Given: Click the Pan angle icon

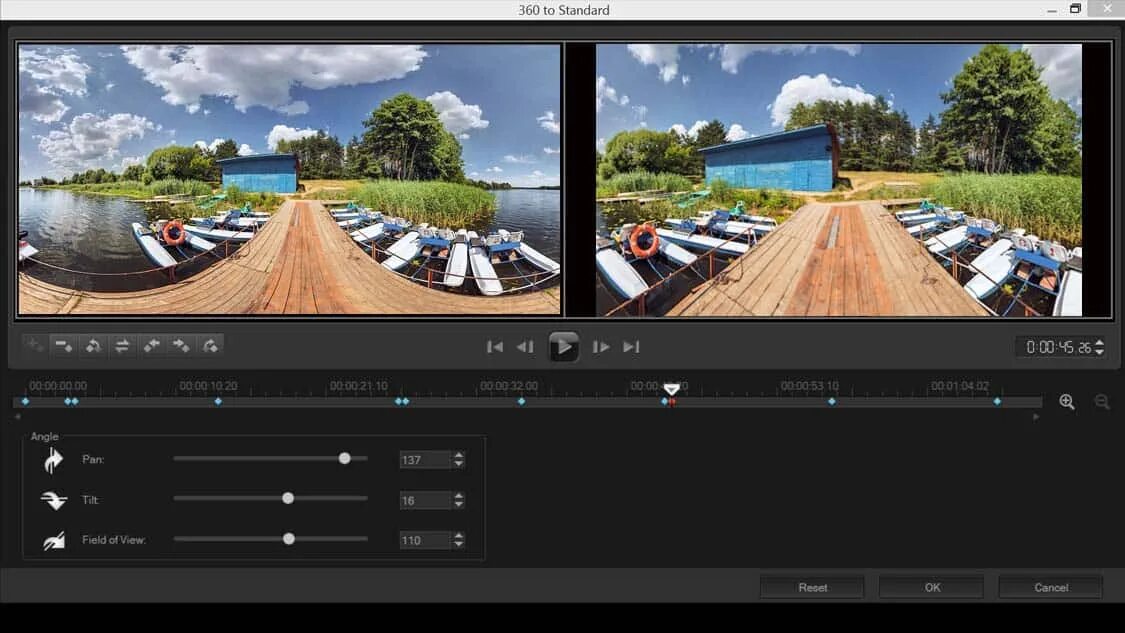Looking at the screenshot, I should [53, 460].
